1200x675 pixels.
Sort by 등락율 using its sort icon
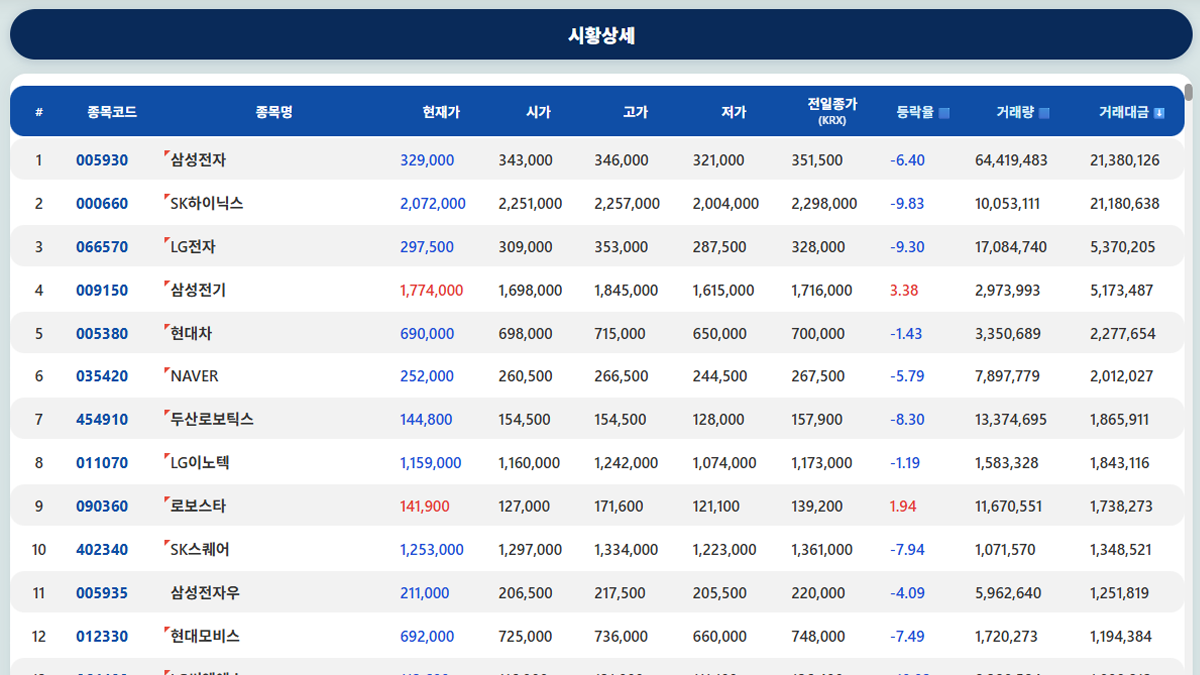pyautogui.click(x=944, y=113)
